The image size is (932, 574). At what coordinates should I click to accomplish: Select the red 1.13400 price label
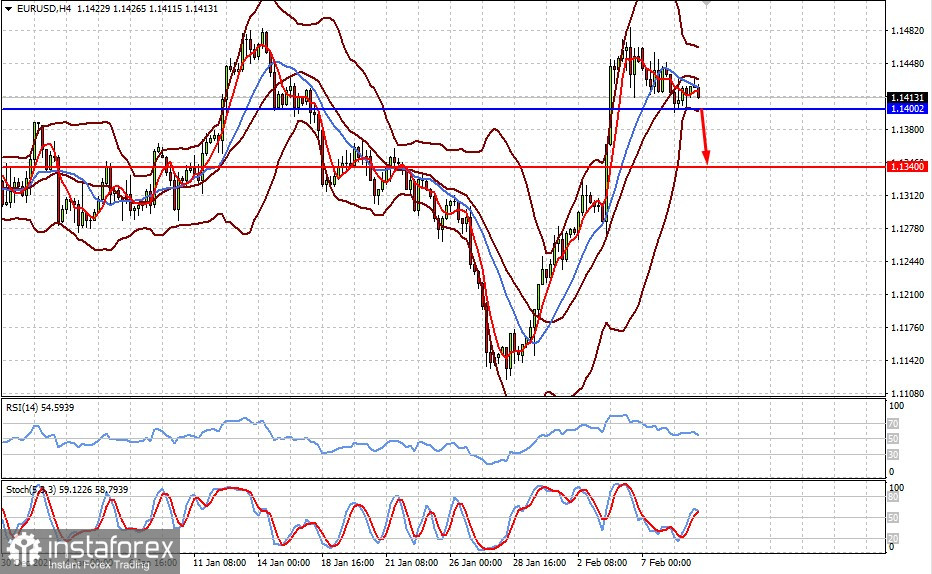tap(906, 166)
